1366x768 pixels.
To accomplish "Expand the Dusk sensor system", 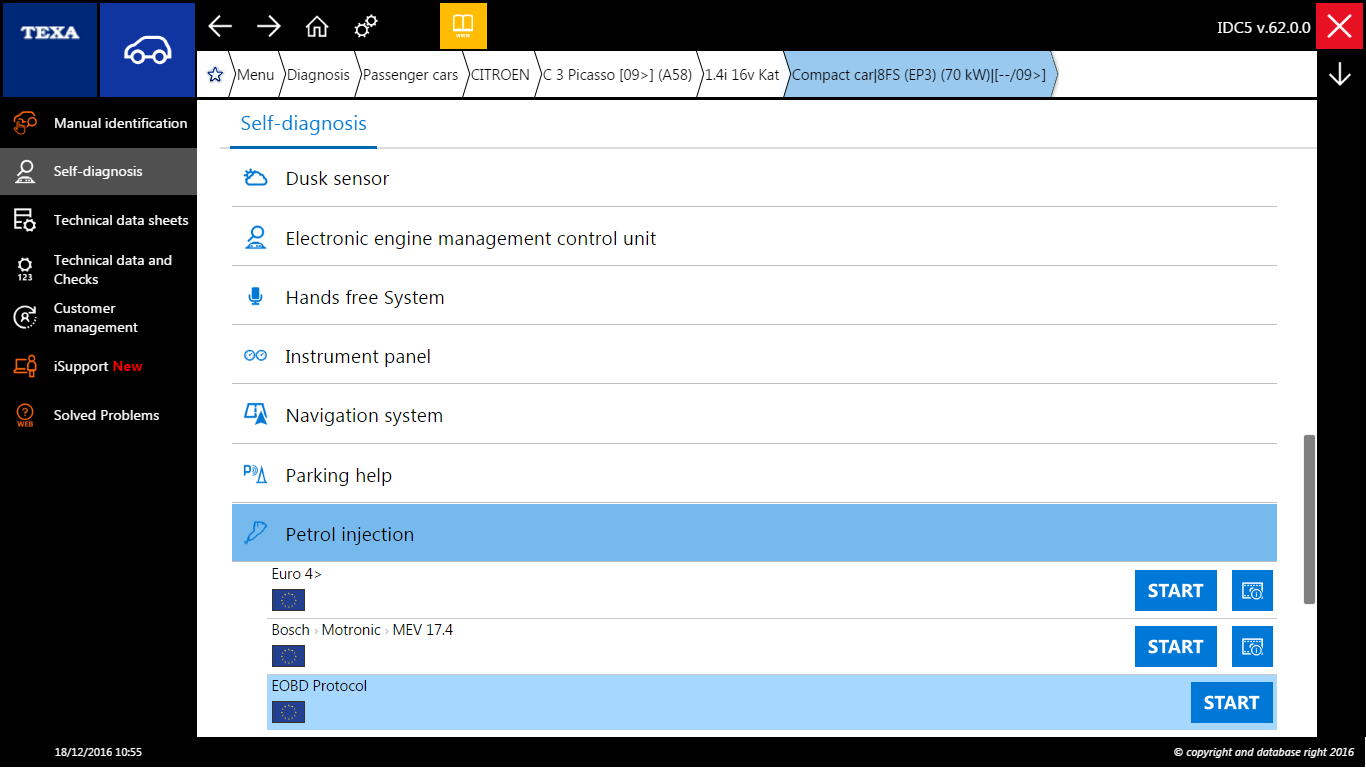I will (x=754, y=178).
